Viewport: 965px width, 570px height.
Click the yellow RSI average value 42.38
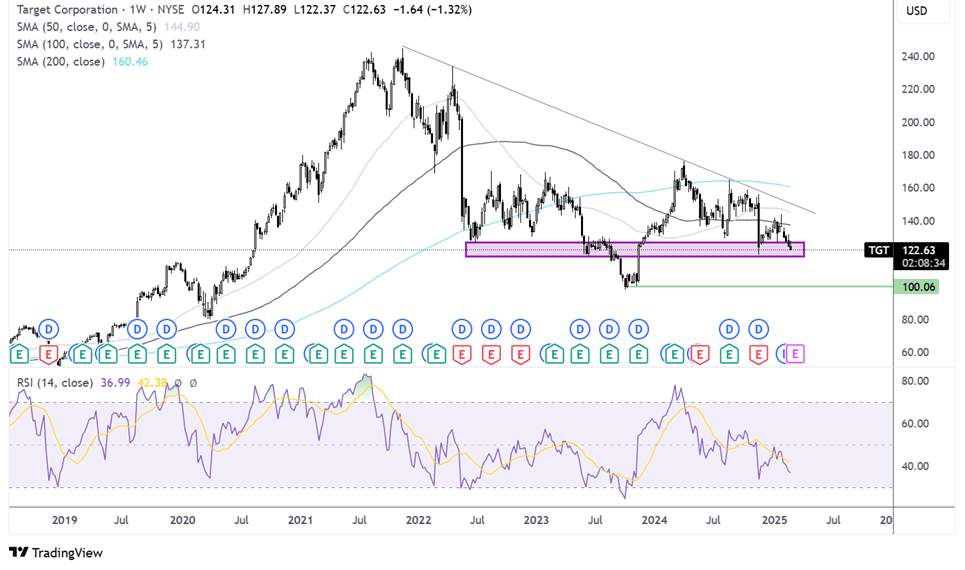tap(152, 383)
